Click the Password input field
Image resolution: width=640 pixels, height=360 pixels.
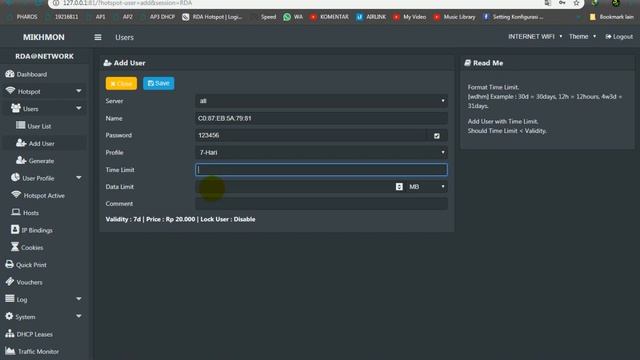pyautogui.click(x=311, y=135)
